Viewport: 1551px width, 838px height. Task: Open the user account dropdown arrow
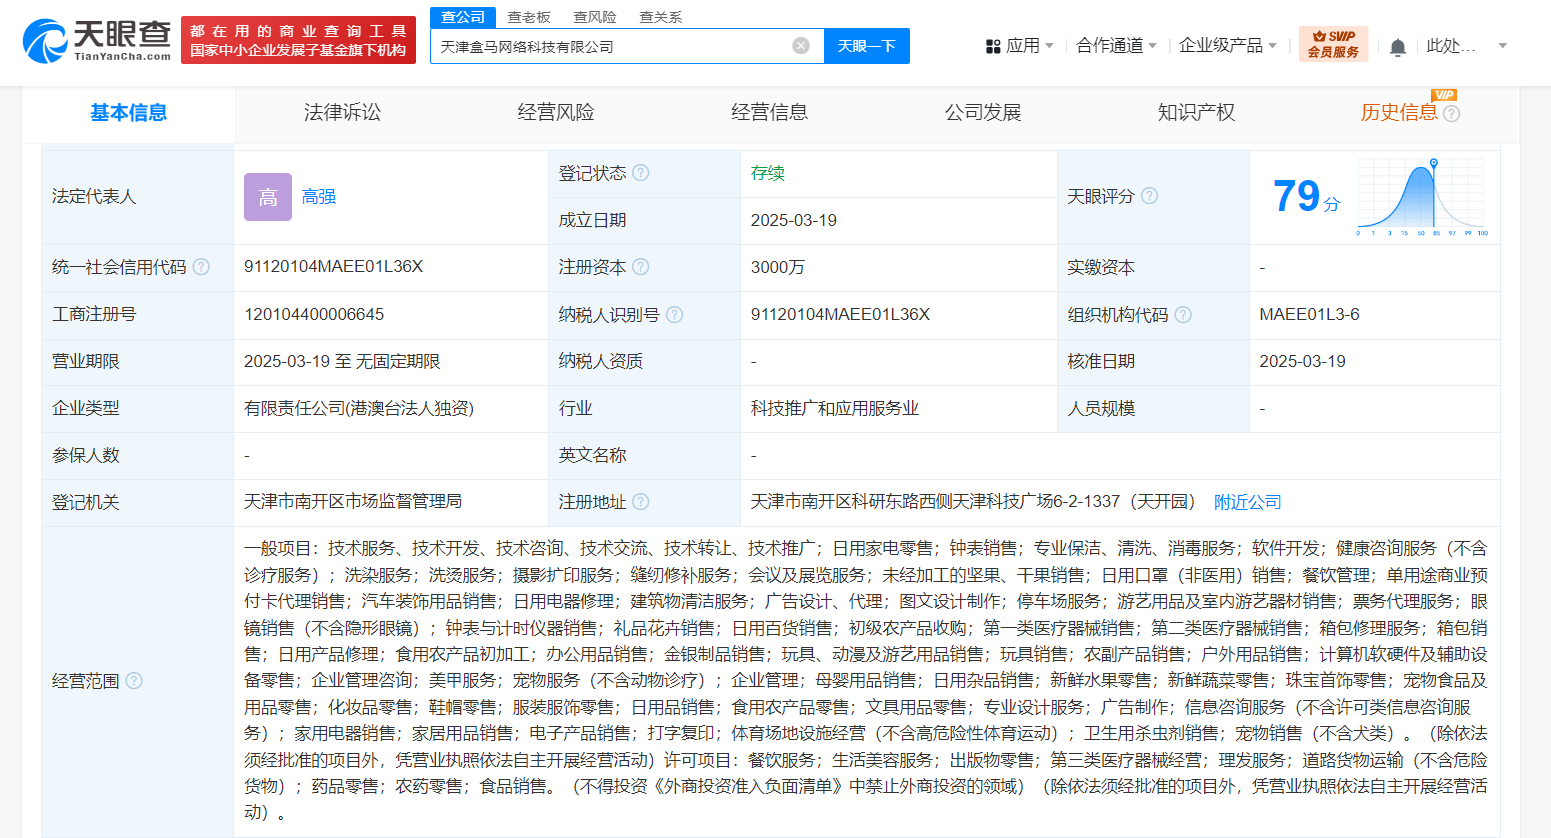pyautogui.click(x=1502, y=46)
